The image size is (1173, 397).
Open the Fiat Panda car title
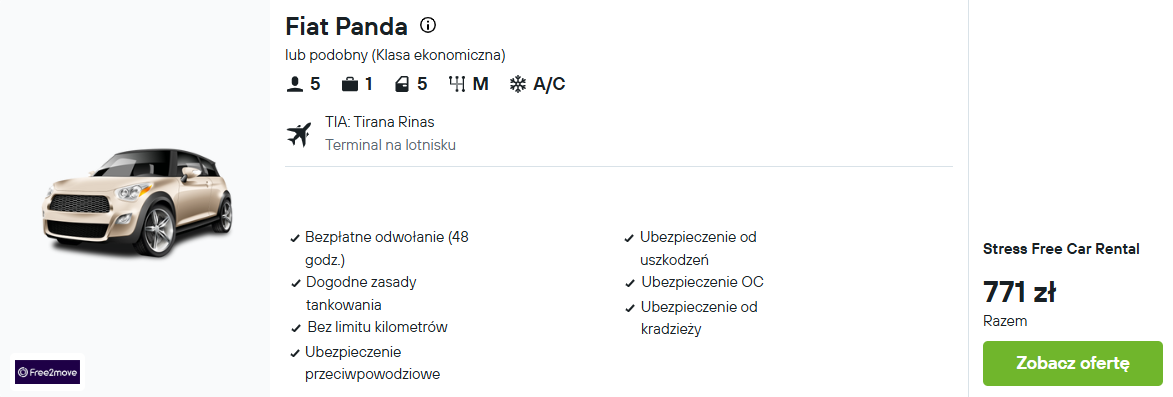click(346, 26)
